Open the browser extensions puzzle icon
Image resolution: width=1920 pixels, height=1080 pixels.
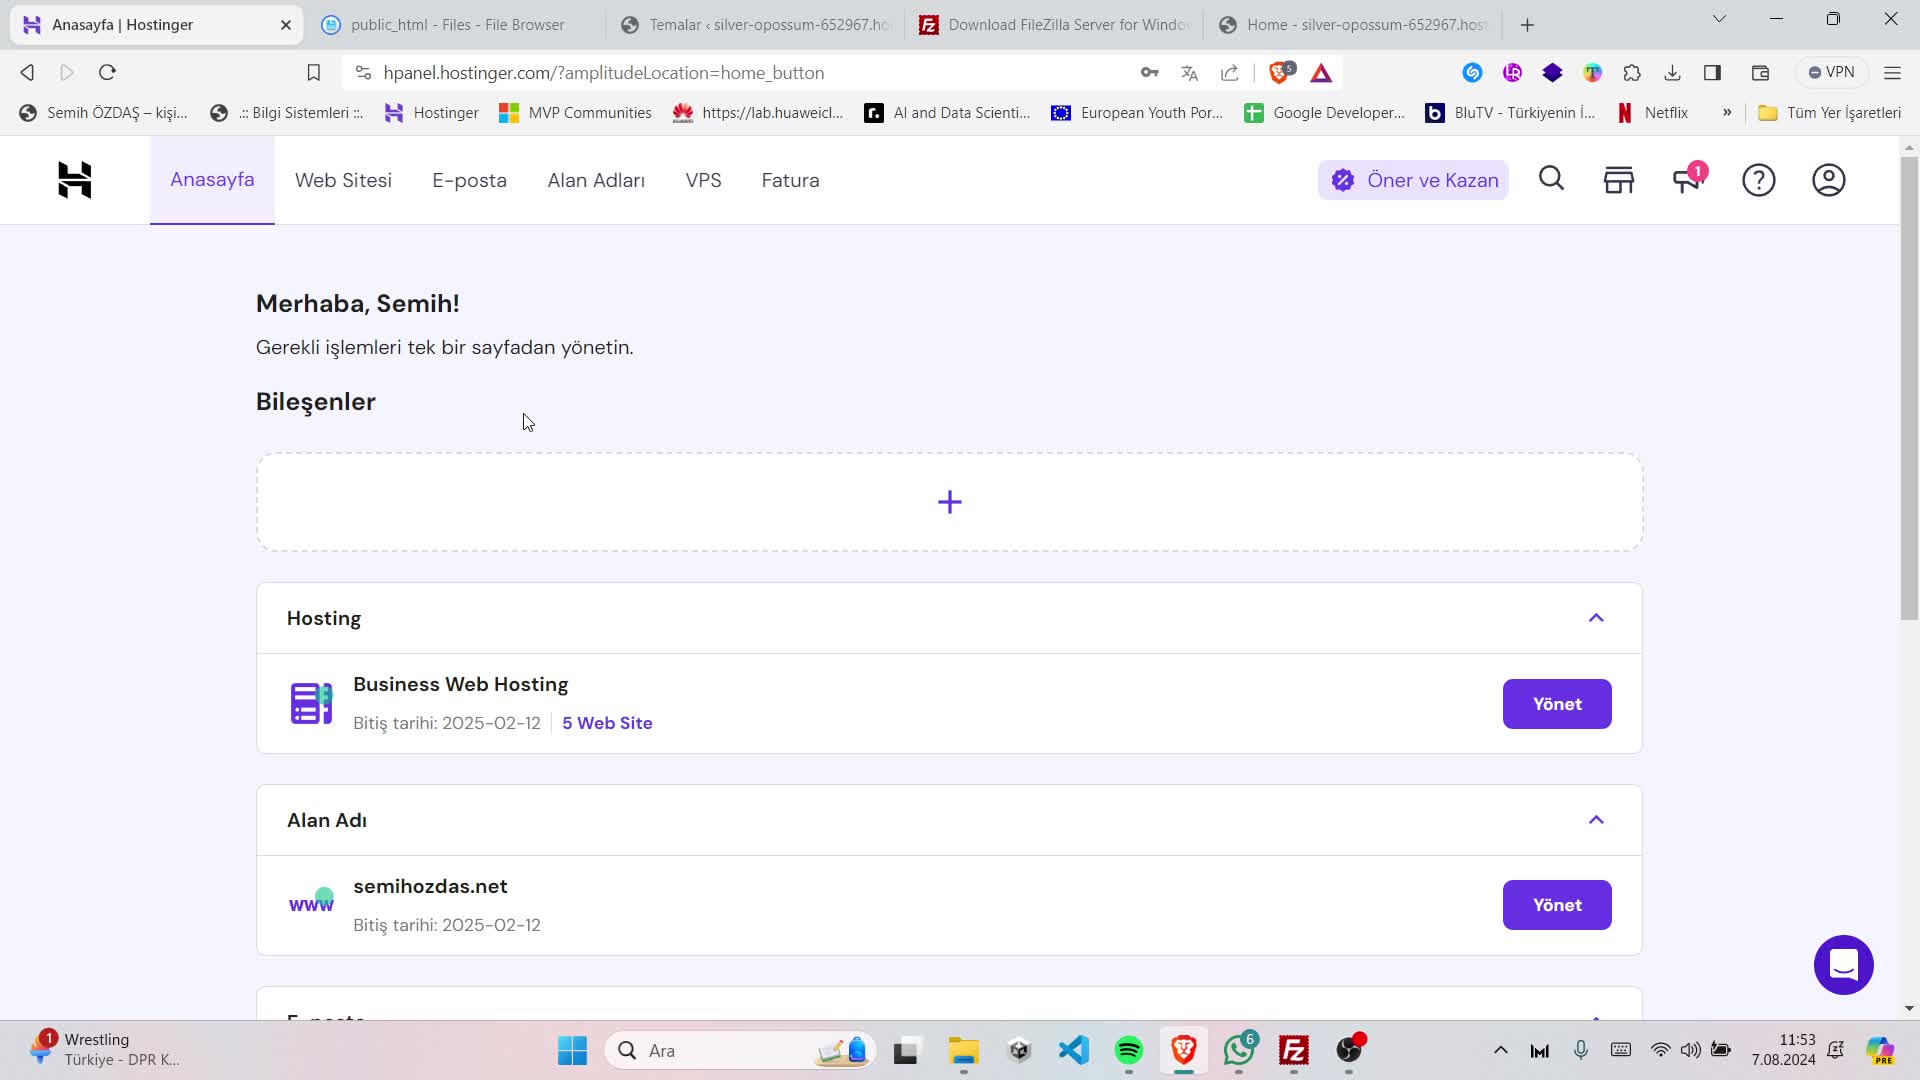pos(1632,72)
